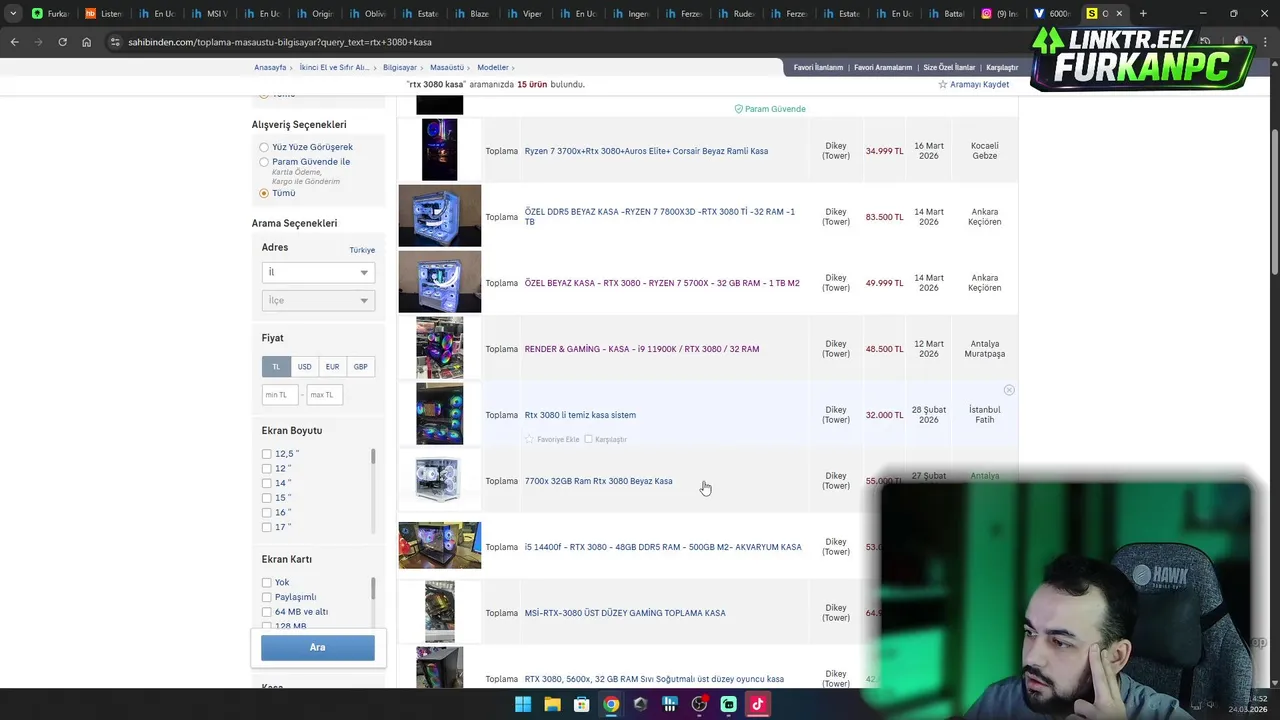The width and height of the screenshot is (1280, 720).
Task: Open the Rtx 3080 li temiz kasa sistem listing
Action: (580, 415)
